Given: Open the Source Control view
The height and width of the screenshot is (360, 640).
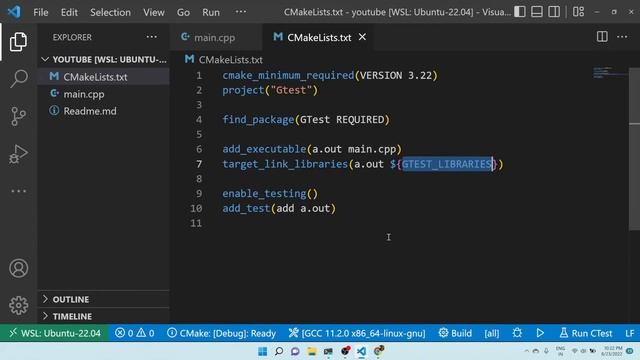Looking at the screenshot, I should [18, 116].
